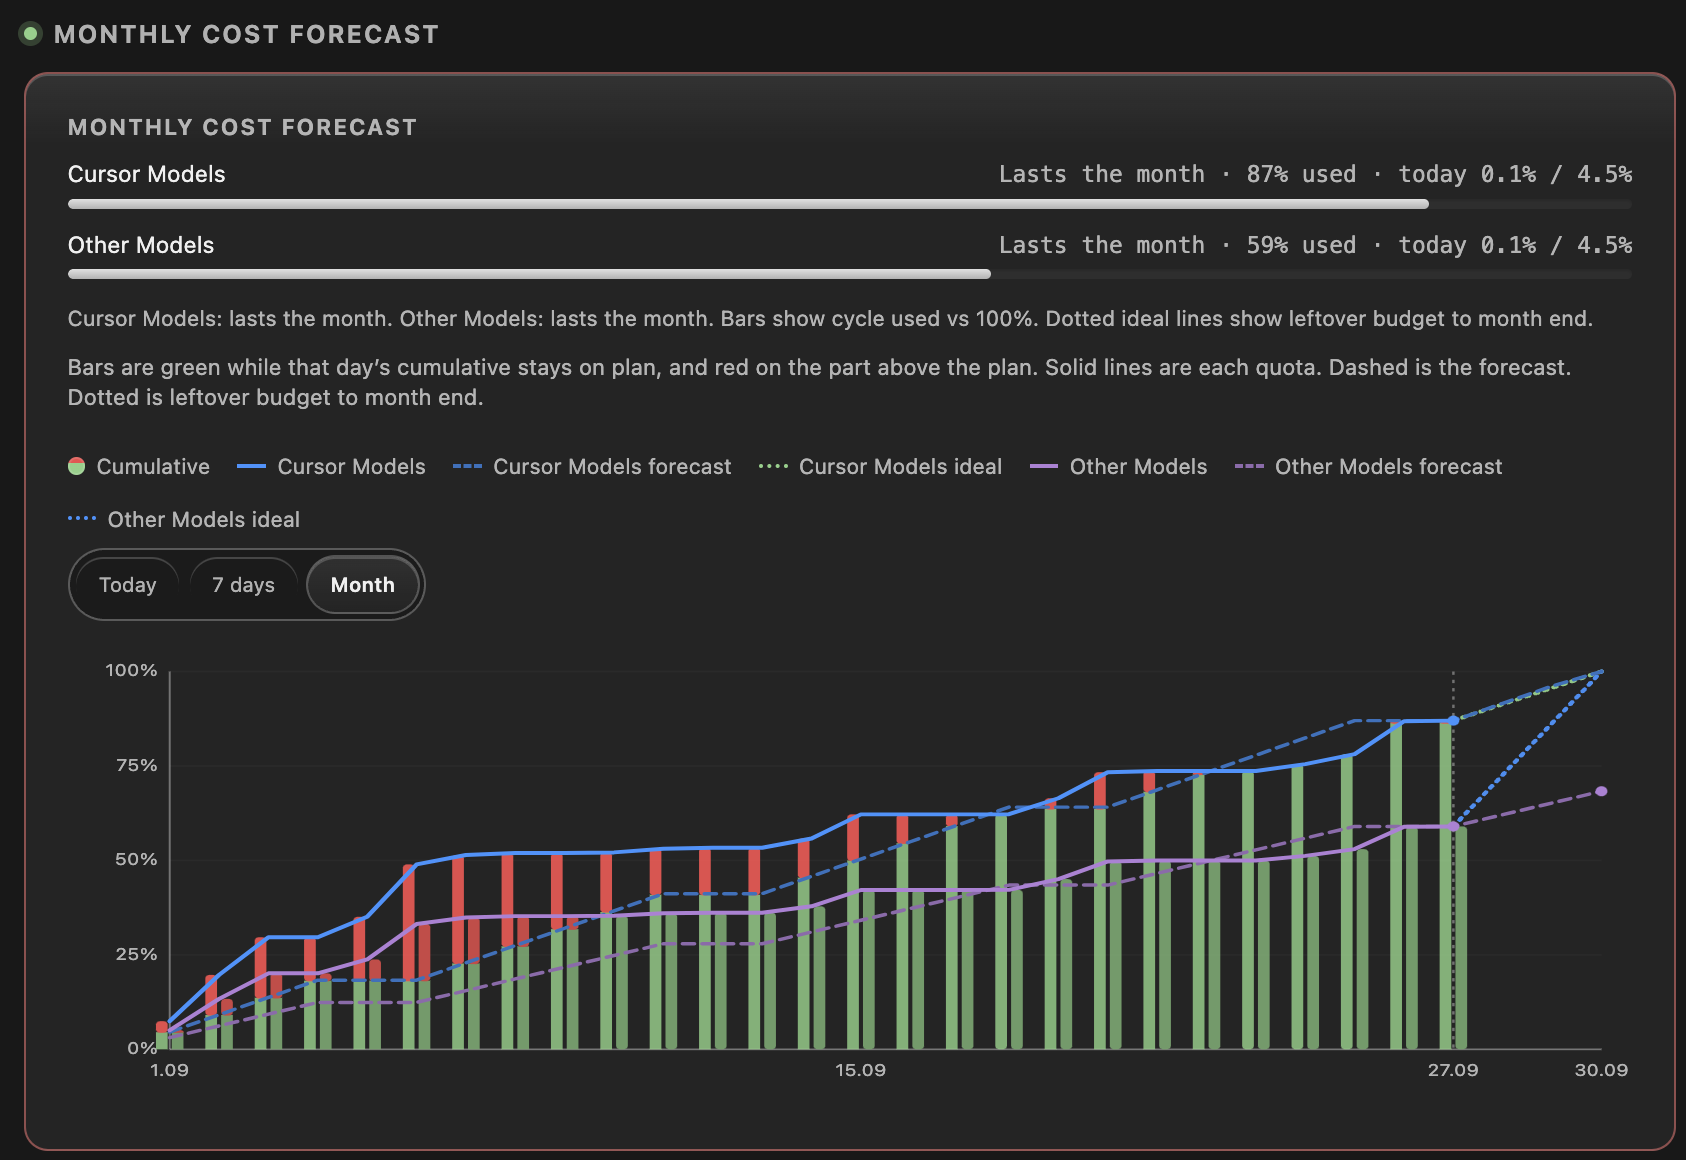The image size is (1686, 1160).
Task: Select the 7 days range tab
Action: click(x=243, y=585)
